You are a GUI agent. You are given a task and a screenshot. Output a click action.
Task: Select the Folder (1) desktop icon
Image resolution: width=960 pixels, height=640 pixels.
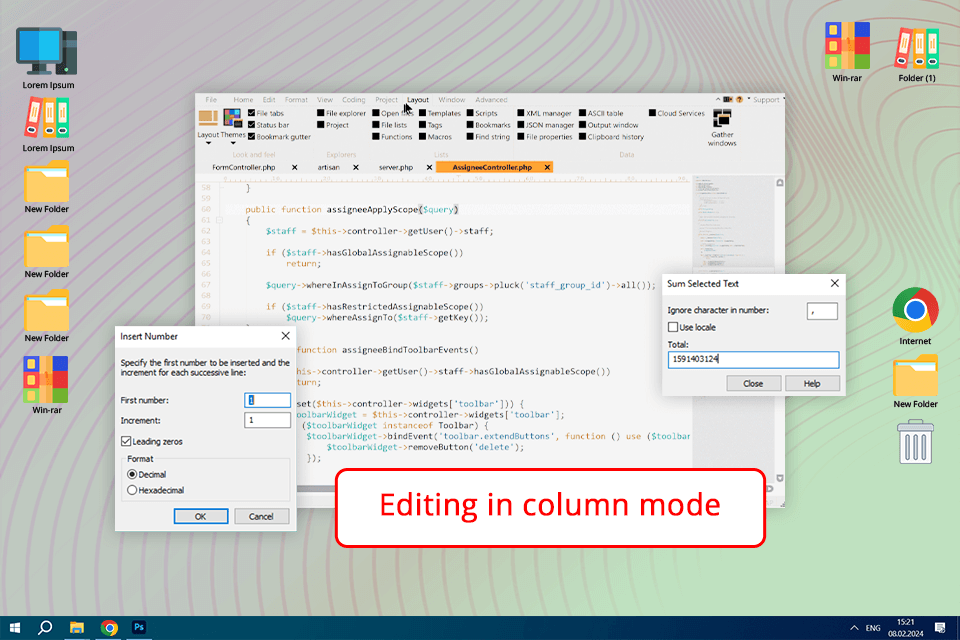[x=917, y=47]
